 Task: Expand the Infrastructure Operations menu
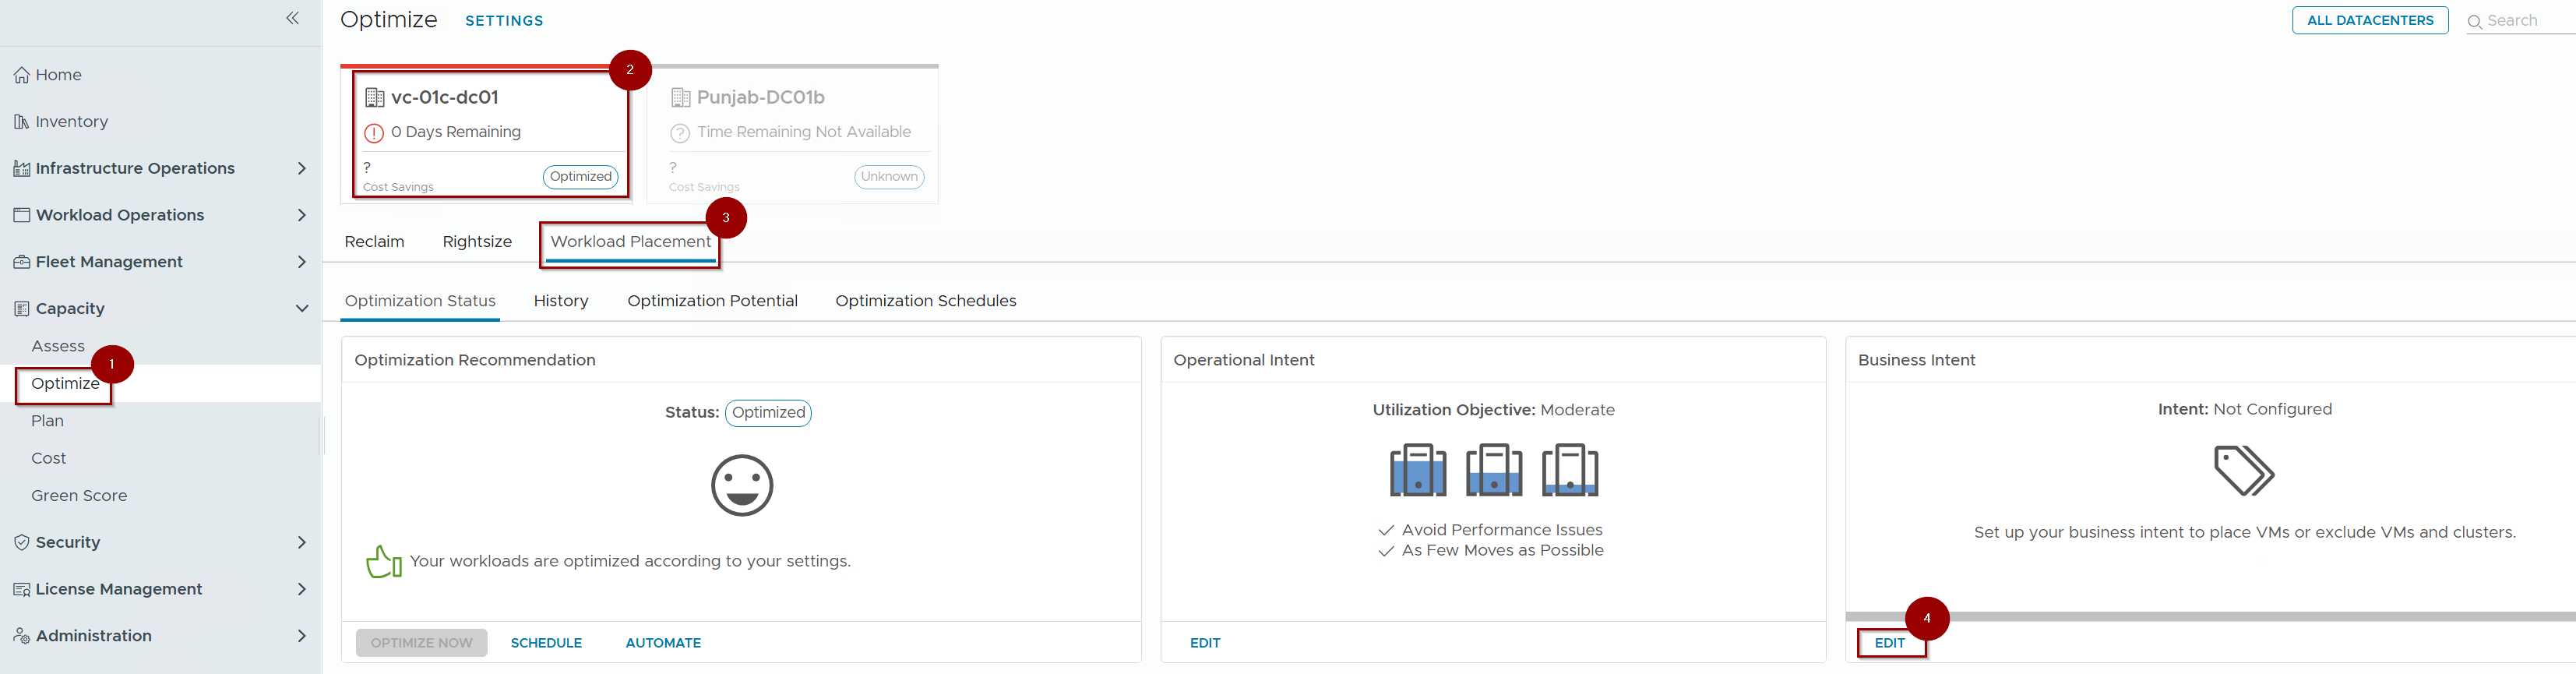point(301,169)
